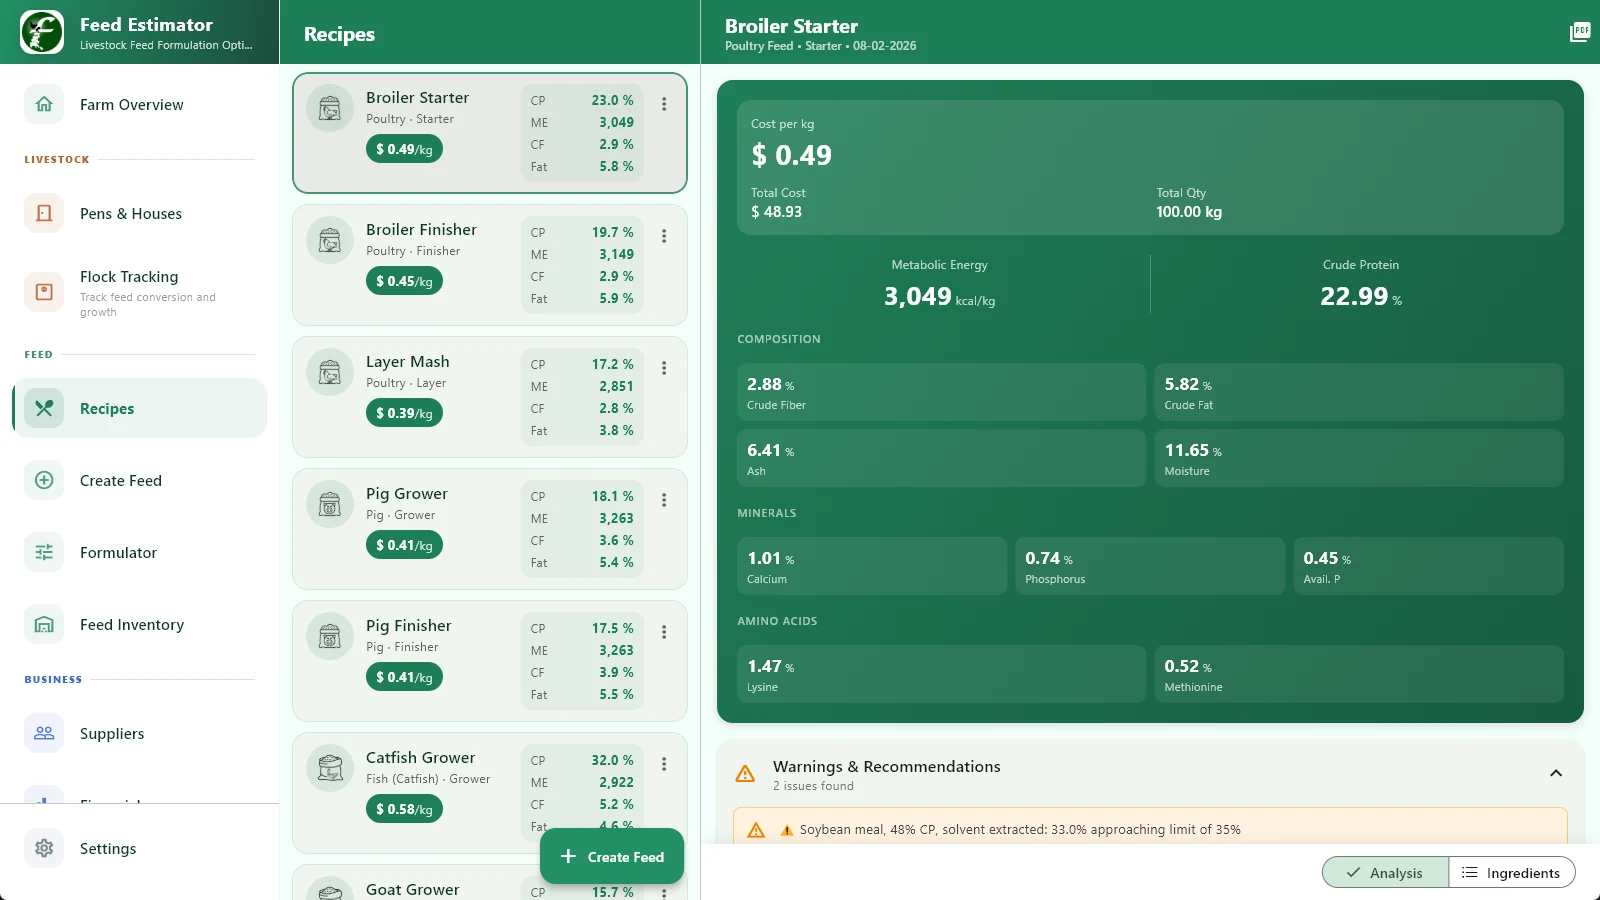The width and height of the screenshot is (1600, 900).
Task: Open Layer Mash three-dot menu
Action: pyautogui.click(x=664, y=368)
